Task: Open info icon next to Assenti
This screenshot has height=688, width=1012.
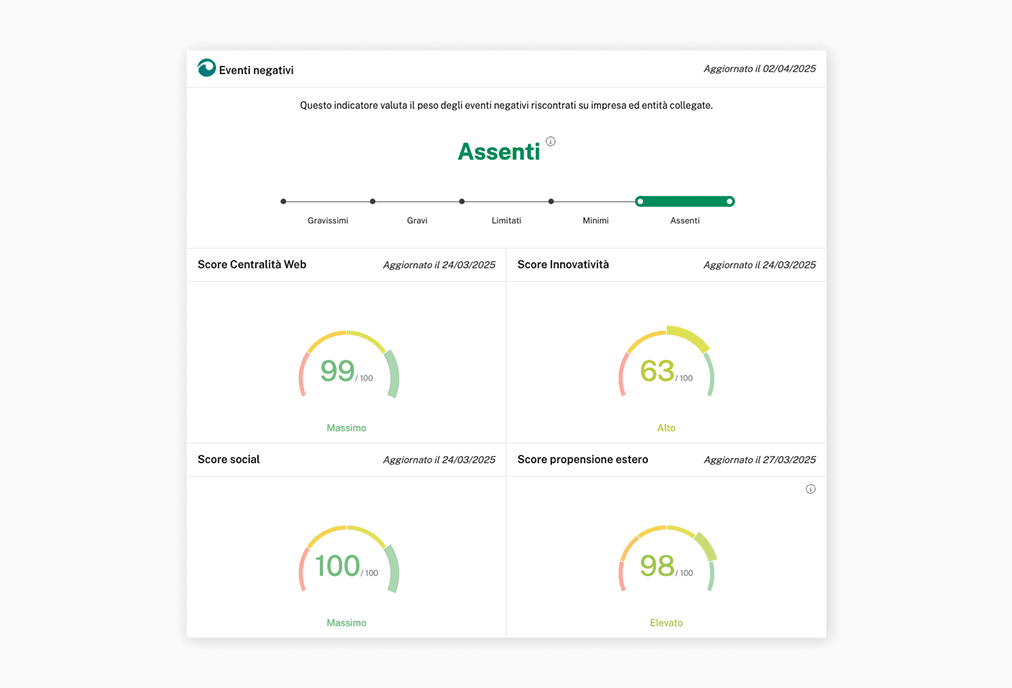Action: point(551,142)
